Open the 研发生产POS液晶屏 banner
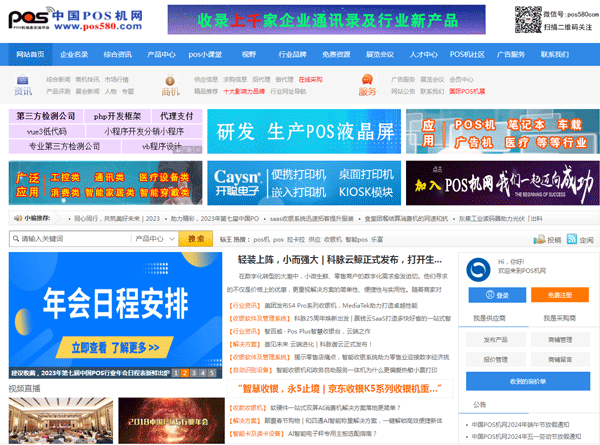Viewport: 600px width, 445px height. point(304,131)
